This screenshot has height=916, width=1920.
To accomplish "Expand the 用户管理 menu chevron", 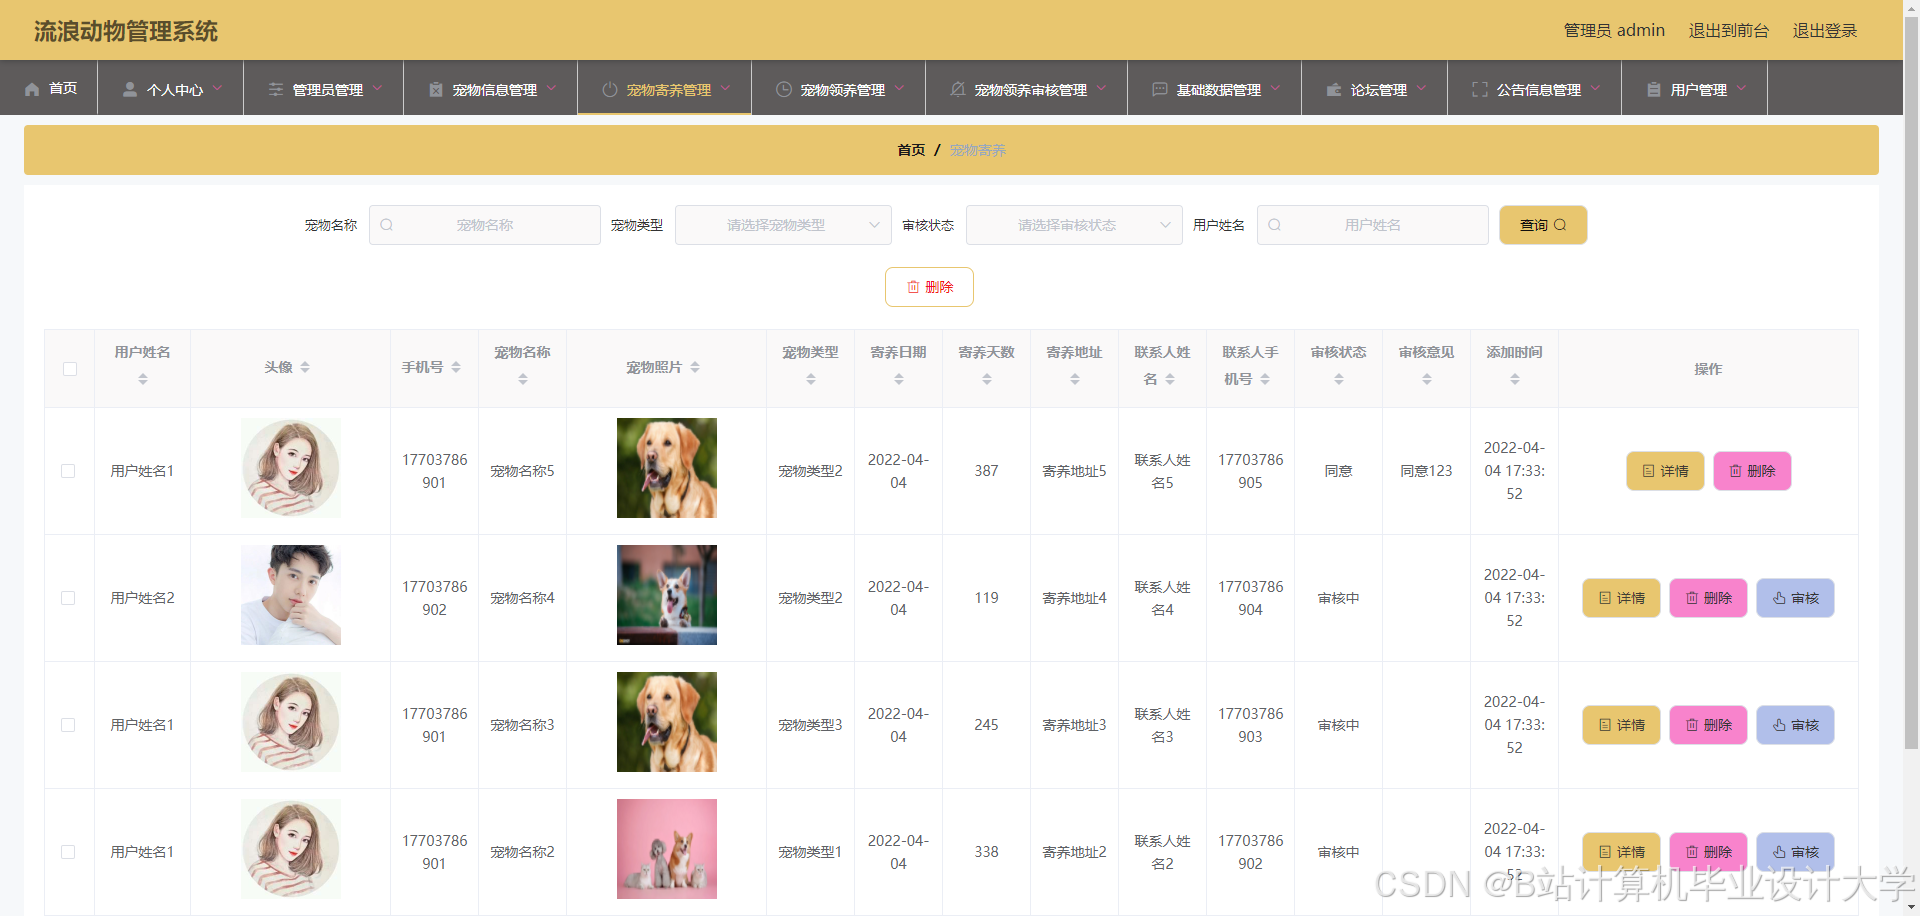I will [x=1742, y=88].
